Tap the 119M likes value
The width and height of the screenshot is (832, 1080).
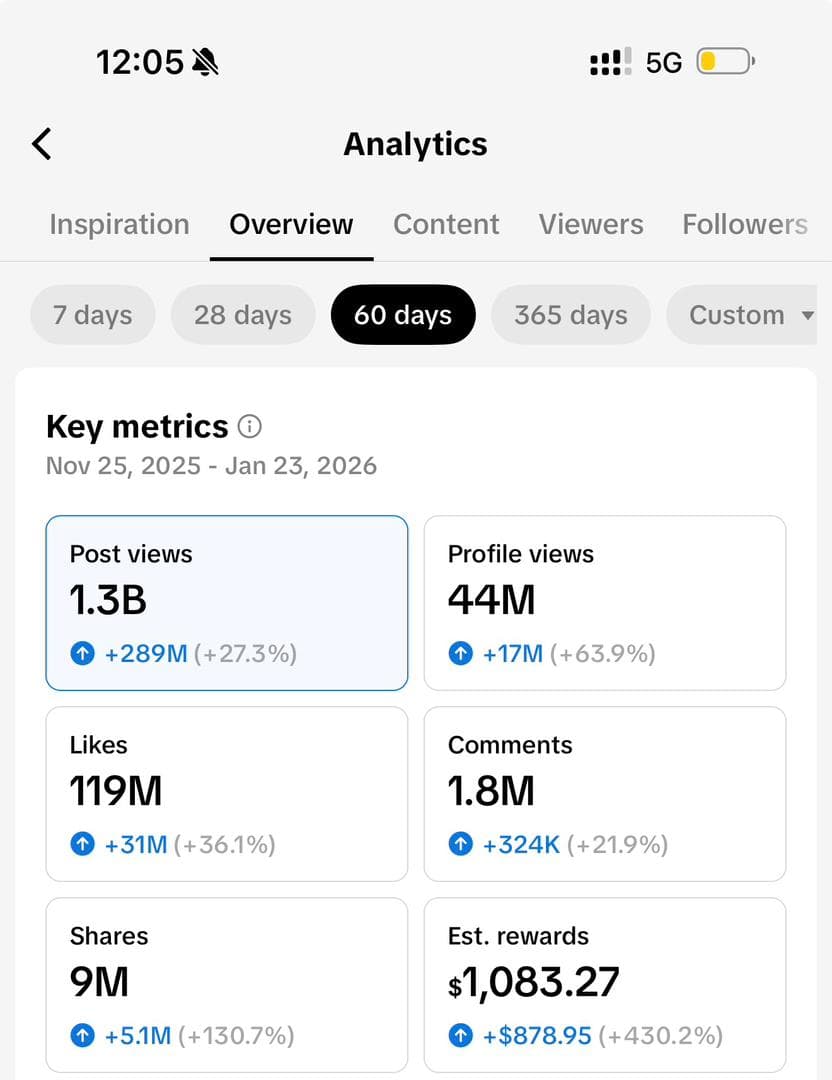click(116, 791)
